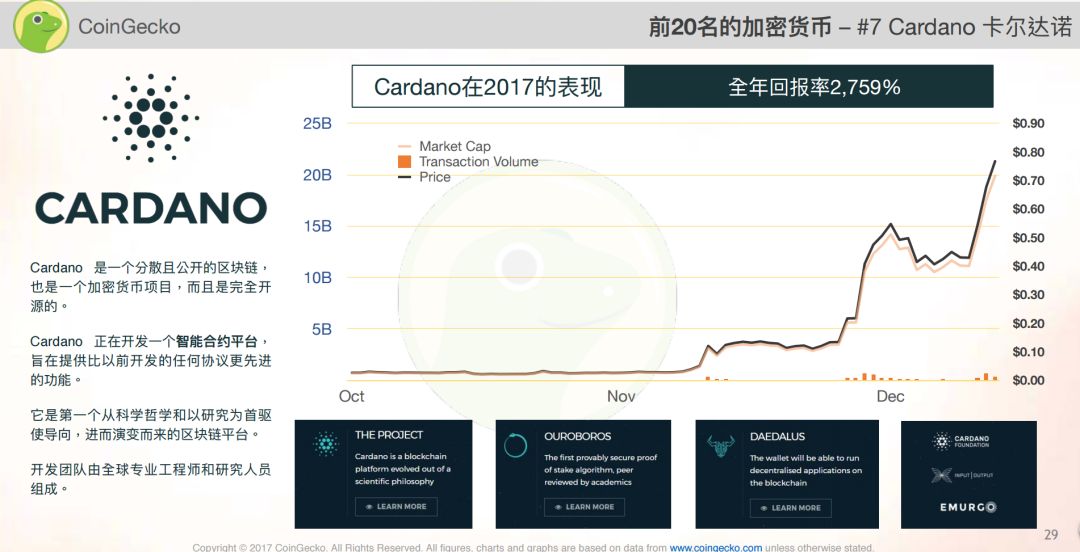Viewport: 1080px width, 552px height.
Task: Click the 20B axis label
Action: 317,175
